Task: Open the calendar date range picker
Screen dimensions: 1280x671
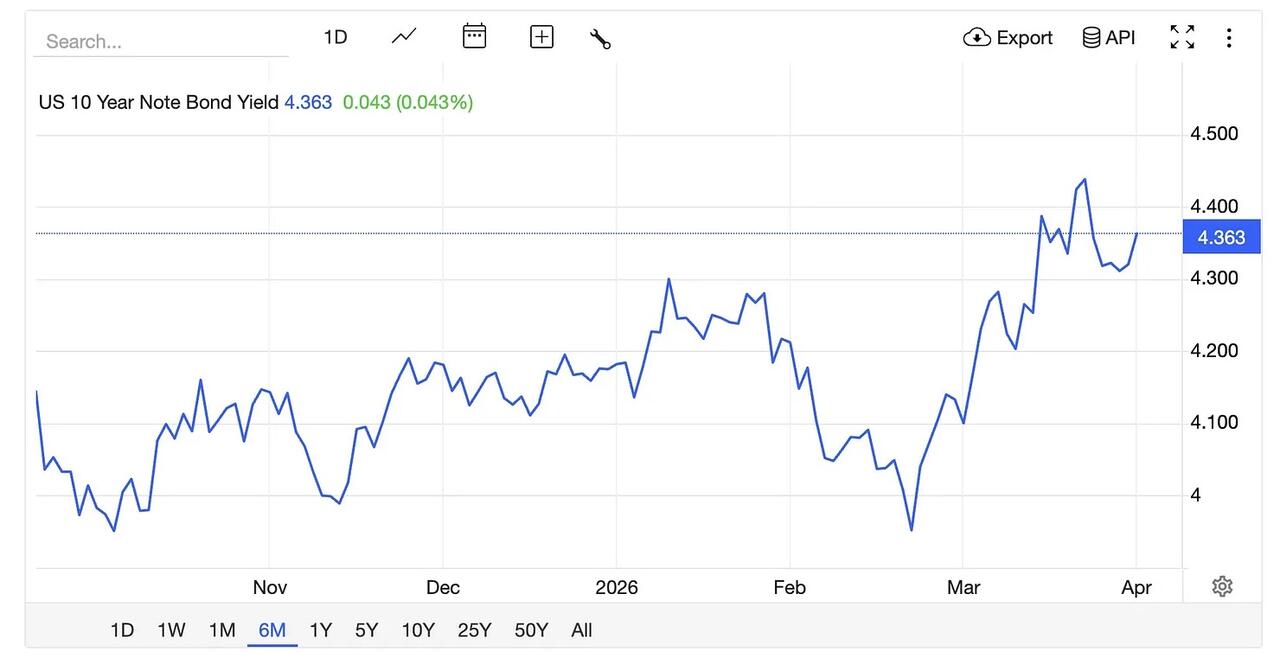Action: click(x=474, y=37)
